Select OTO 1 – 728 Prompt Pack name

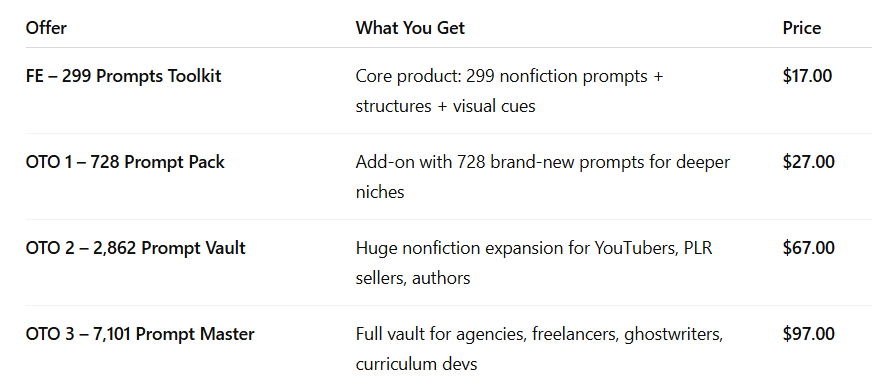pos(125,162)
